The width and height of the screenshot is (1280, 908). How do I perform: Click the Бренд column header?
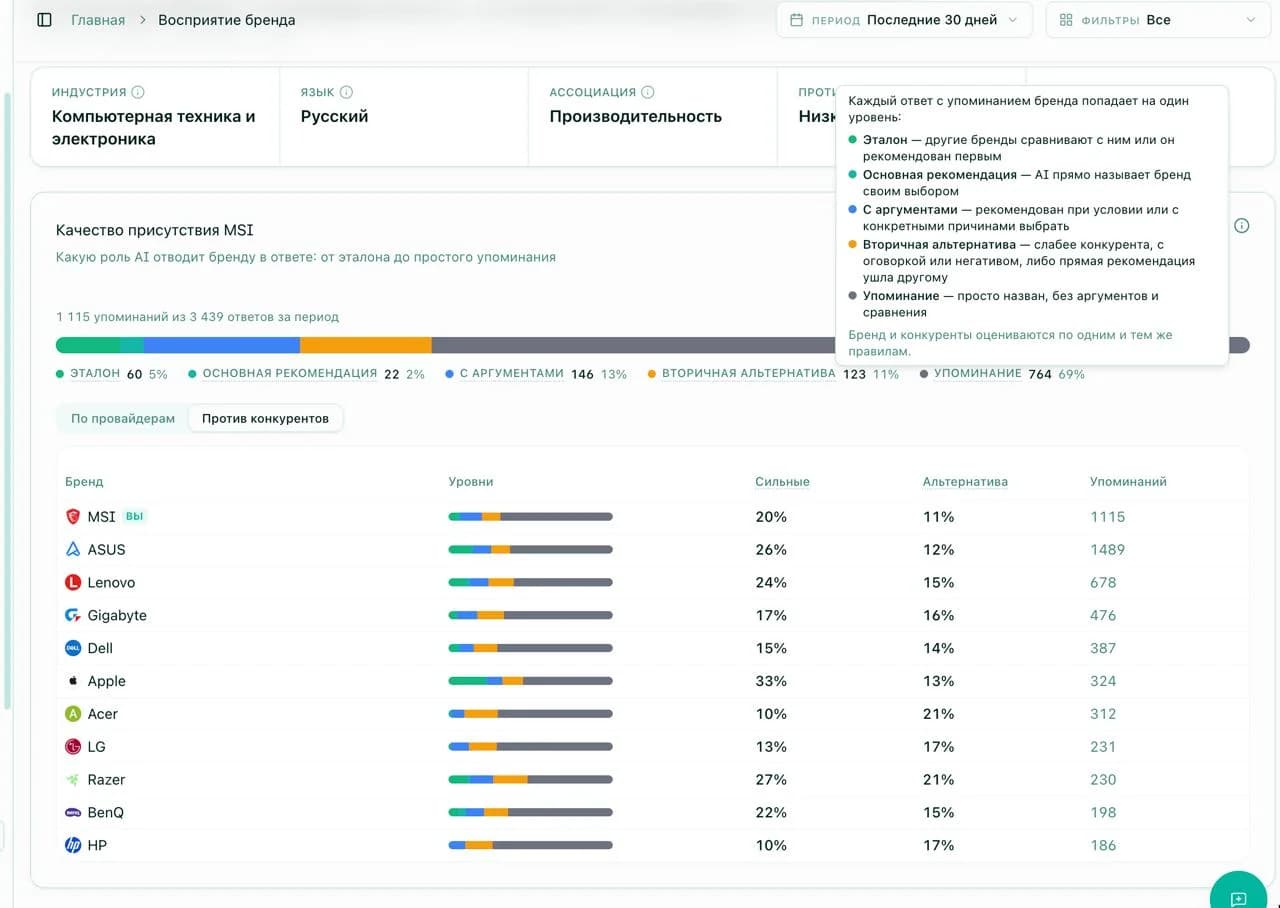84,482
